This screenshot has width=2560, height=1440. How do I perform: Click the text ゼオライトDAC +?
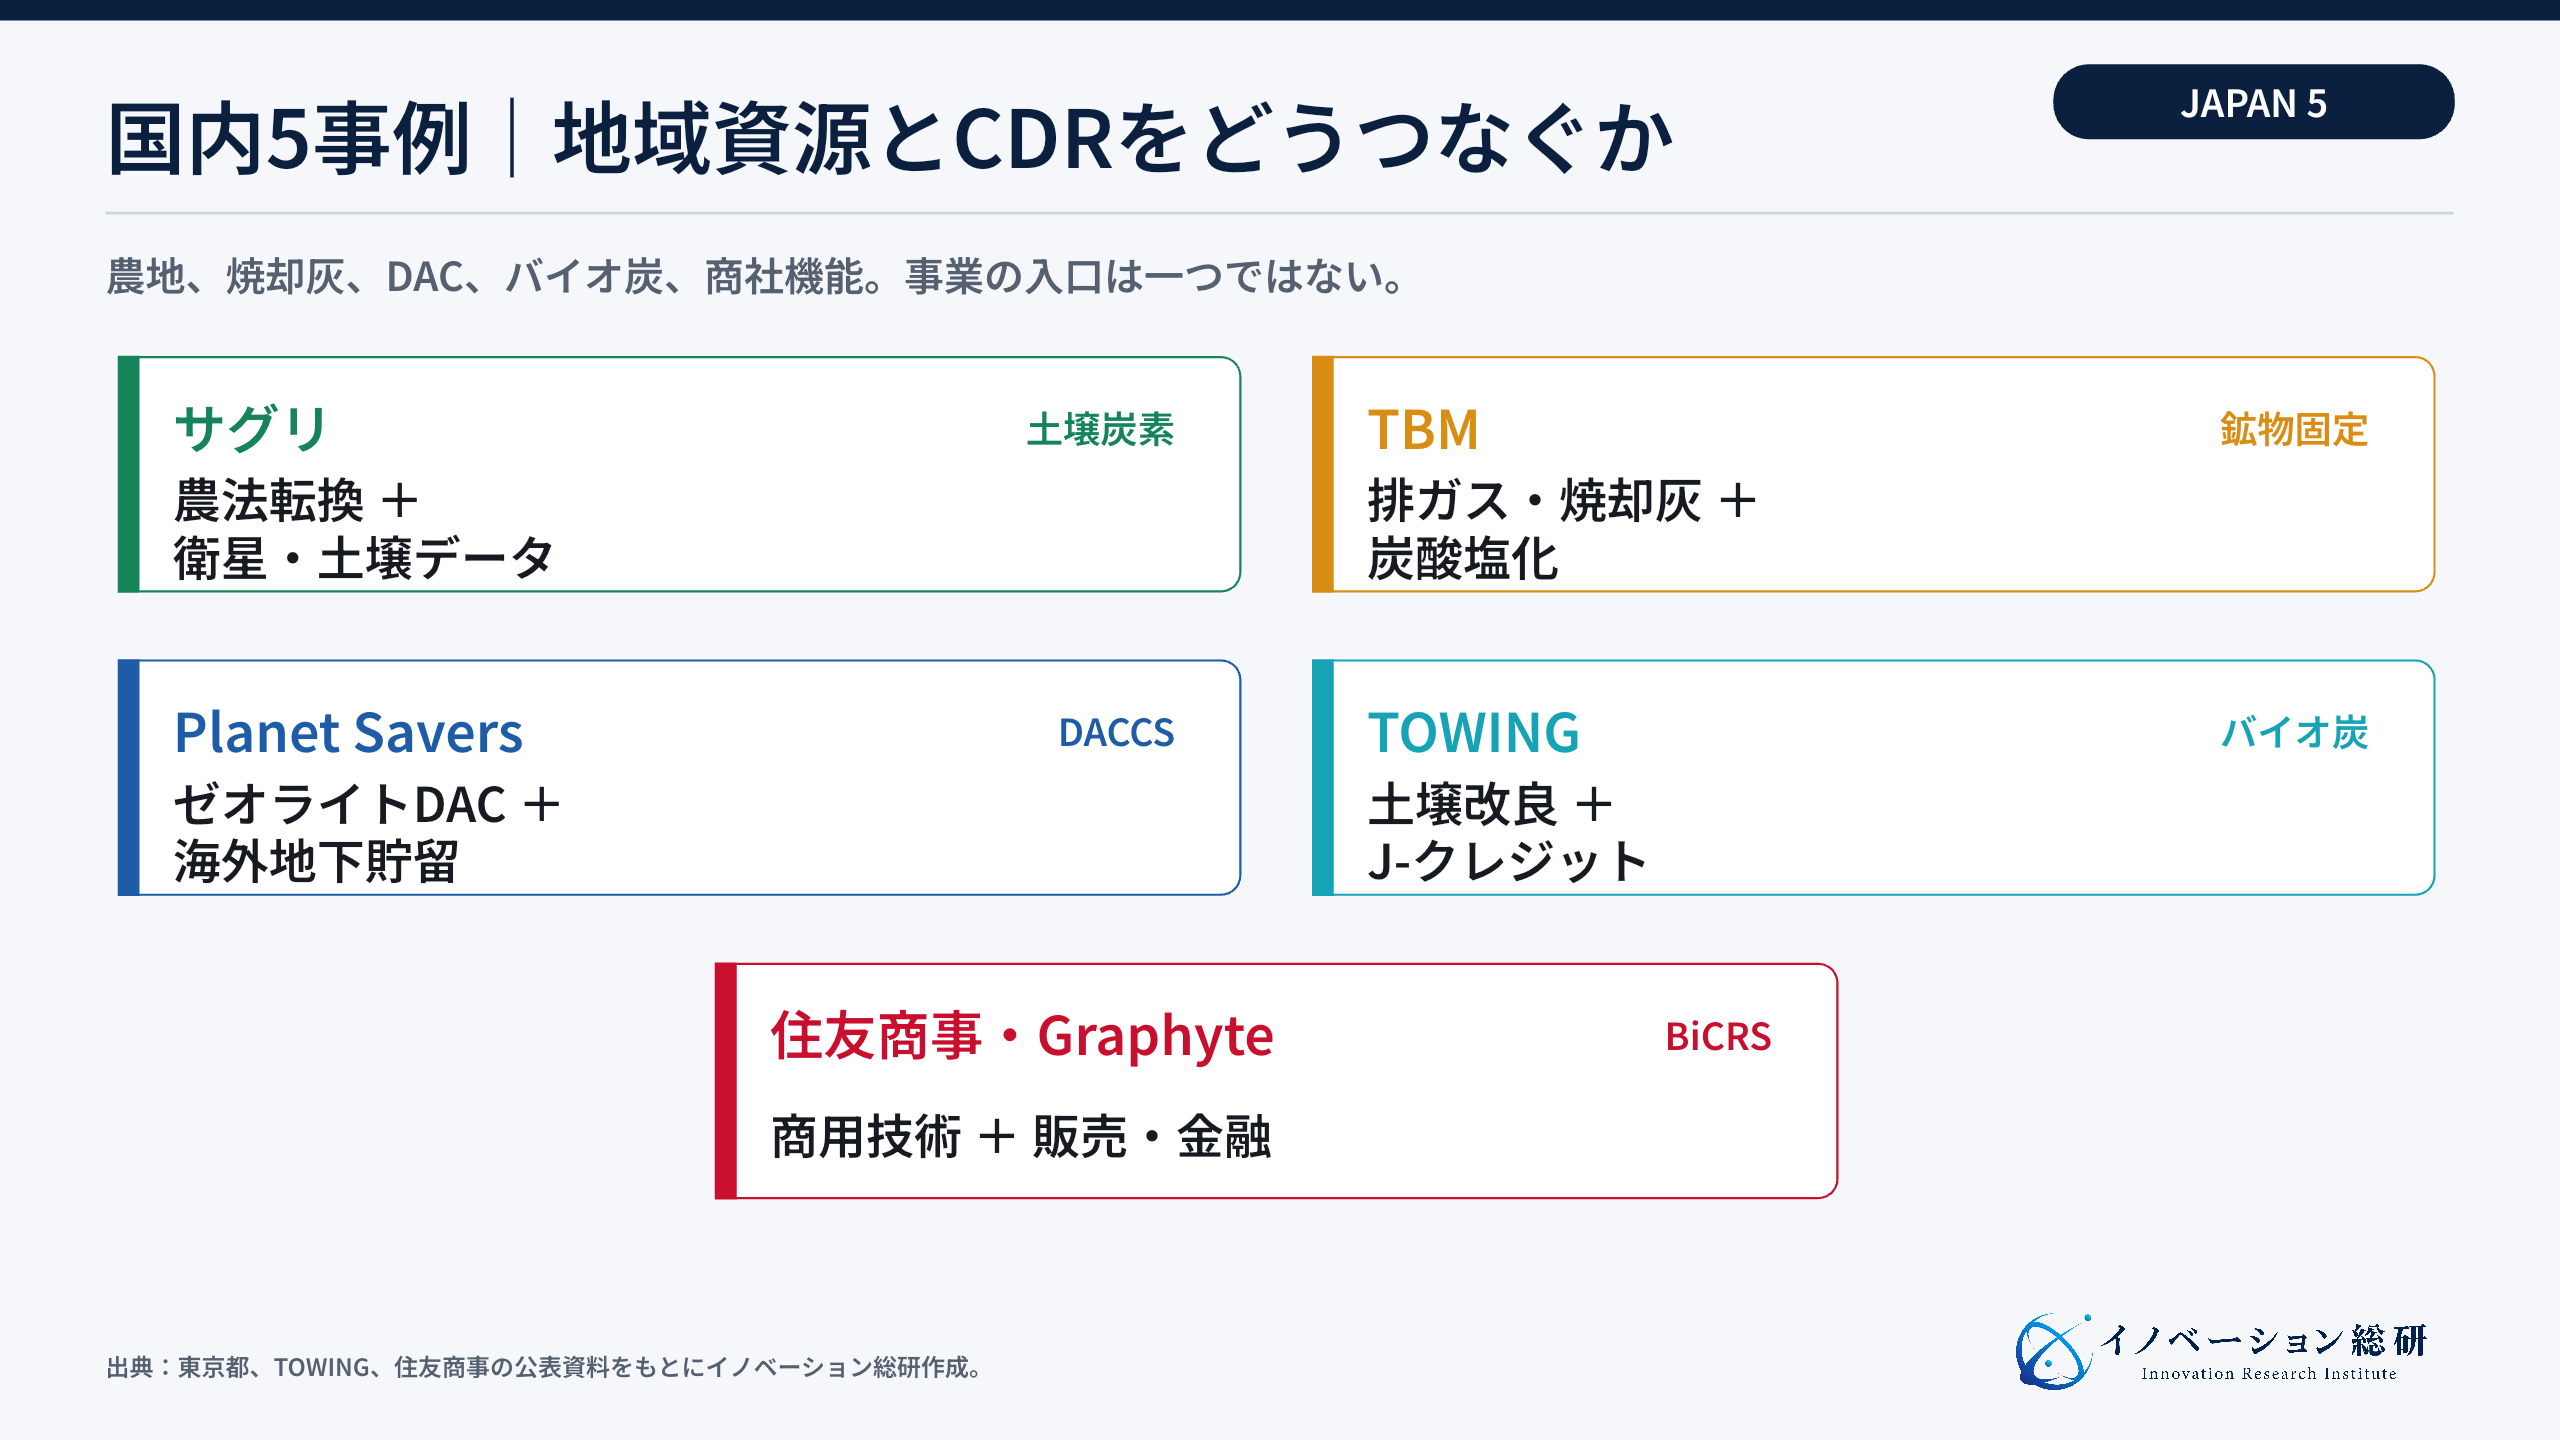tap(368, 804)
